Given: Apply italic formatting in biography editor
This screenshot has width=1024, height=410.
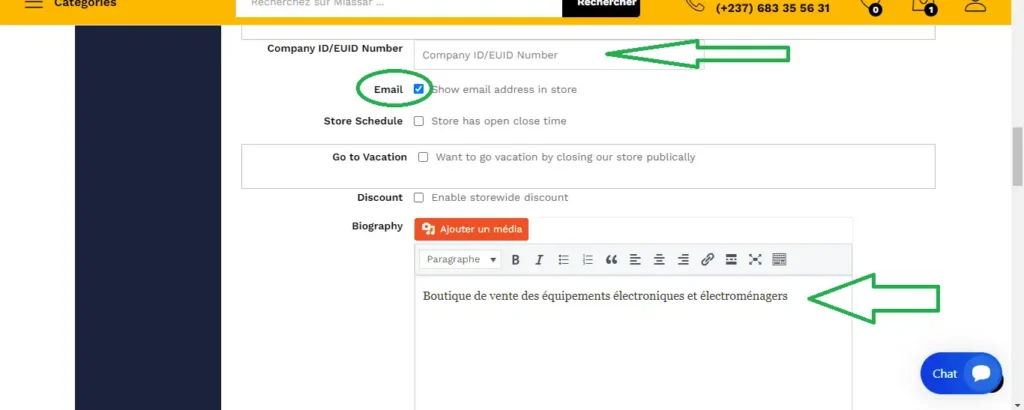Looking at the screenshot, I should [x=539, y=260].
